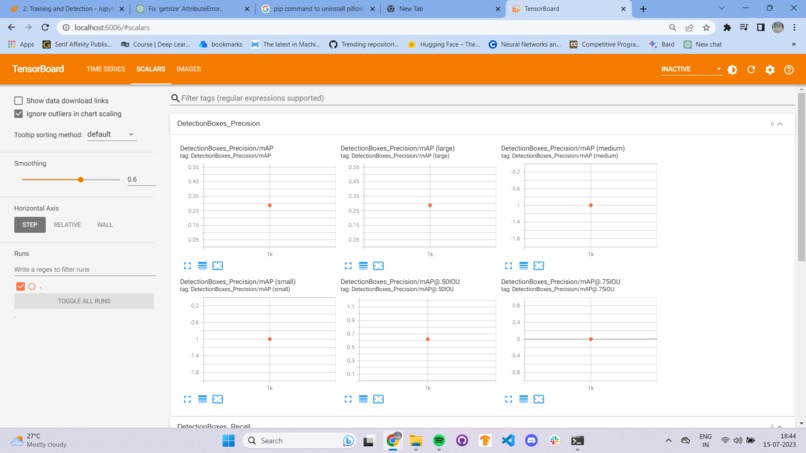
Task: Click TOGGLE ALL RUNS button
Action: [84, 301]
